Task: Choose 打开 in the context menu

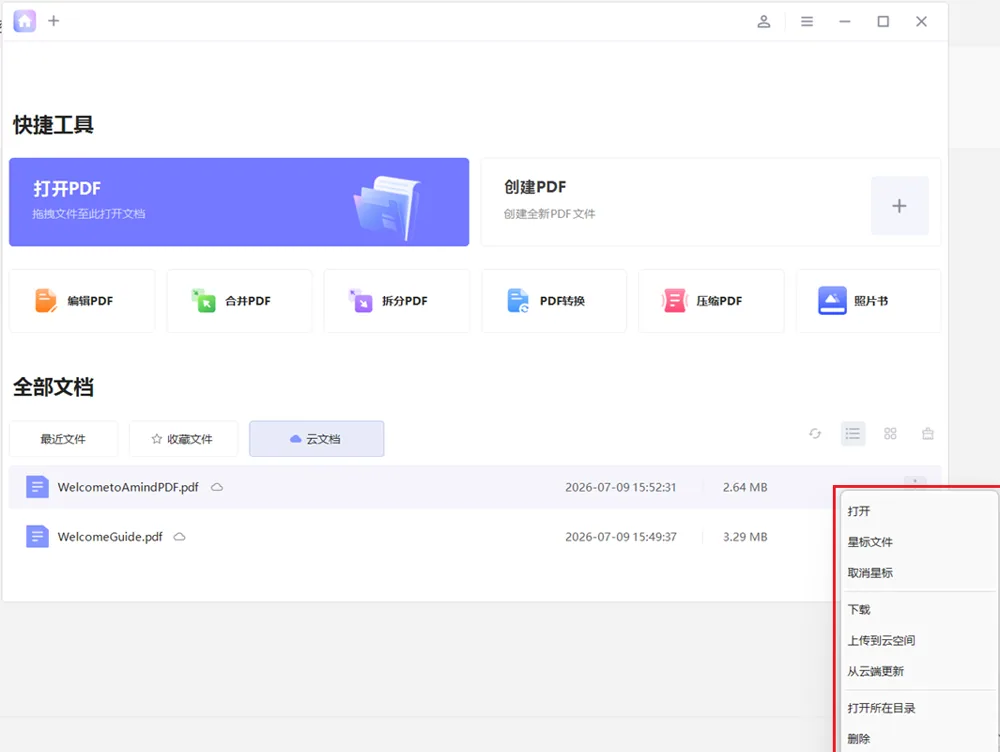Action: coord(918,511)
